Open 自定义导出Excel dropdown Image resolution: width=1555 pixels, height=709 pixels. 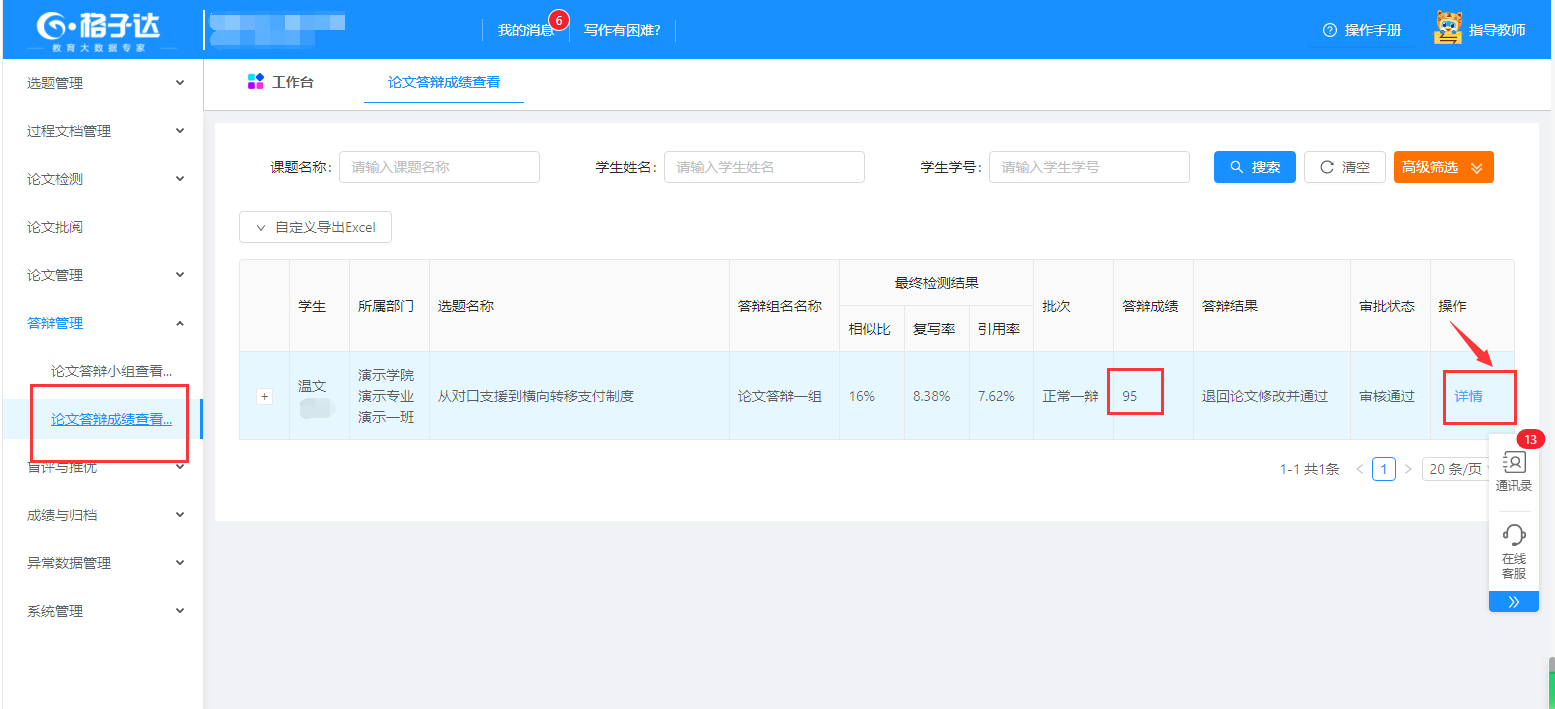pyautogui.click(x=315, y=227)
